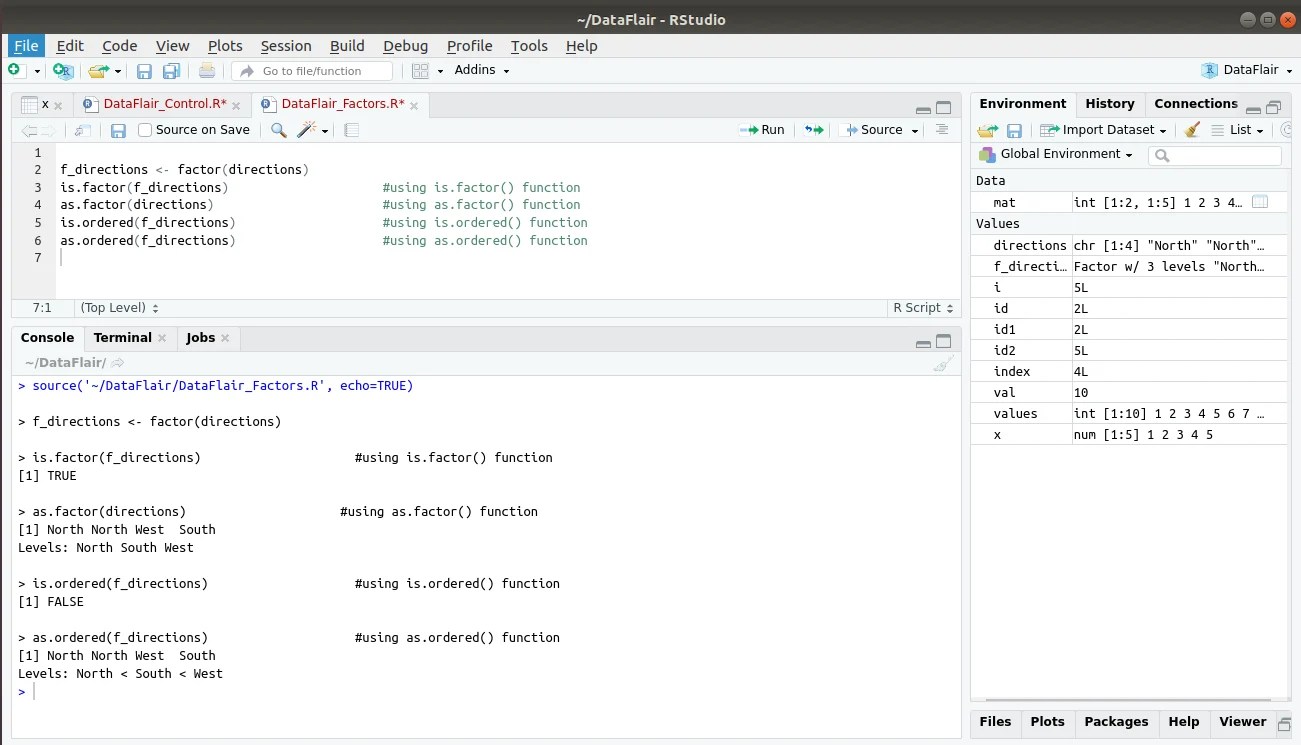
Task: Print the current file using the printer icon
Action: pos(207,70)
